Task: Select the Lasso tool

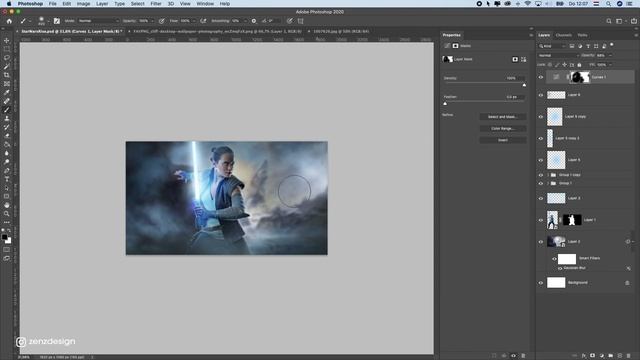Action: (x=7, y=58)
